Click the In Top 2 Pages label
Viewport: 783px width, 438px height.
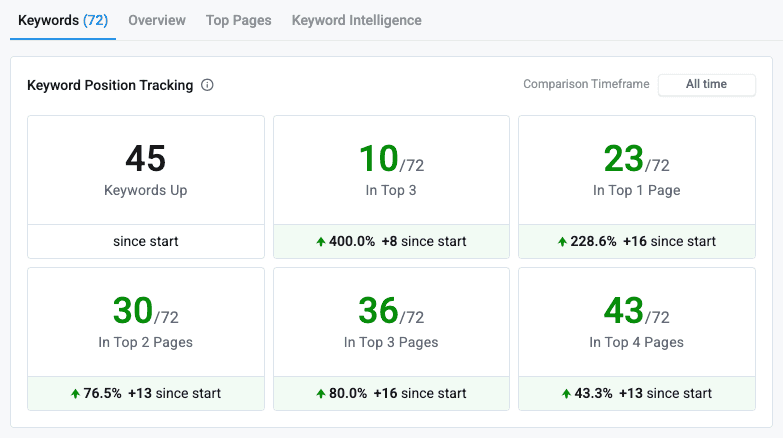[145, 342]
